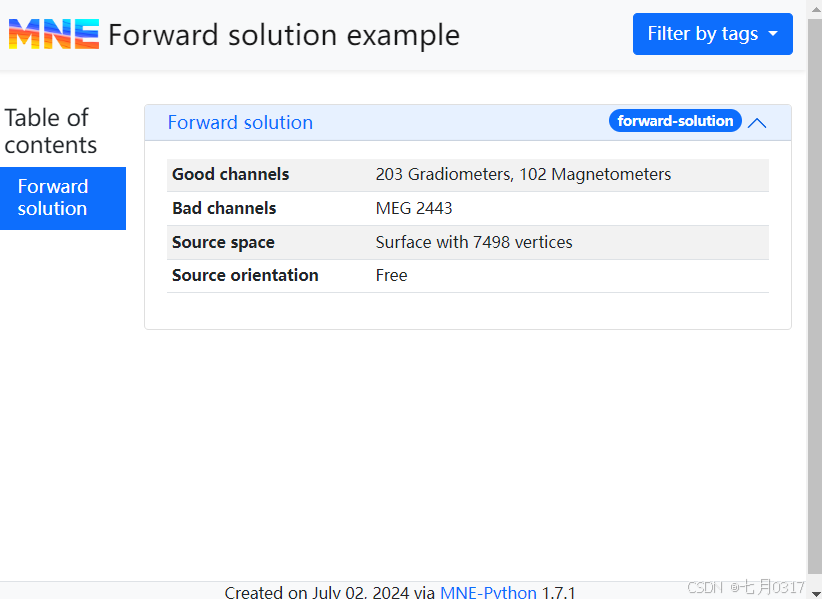Click the Free source orientation value
822x599 pixels.
(391, 275)
